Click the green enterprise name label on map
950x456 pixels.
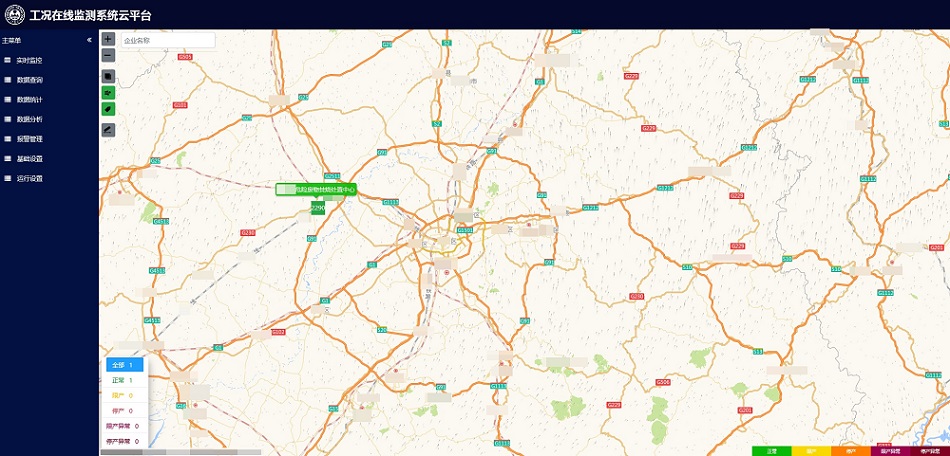[x=316, y=190]
